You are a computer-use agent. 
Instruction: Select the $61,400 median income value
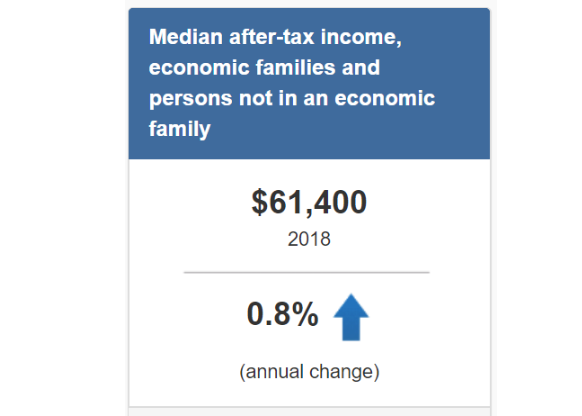pos(309,203)
